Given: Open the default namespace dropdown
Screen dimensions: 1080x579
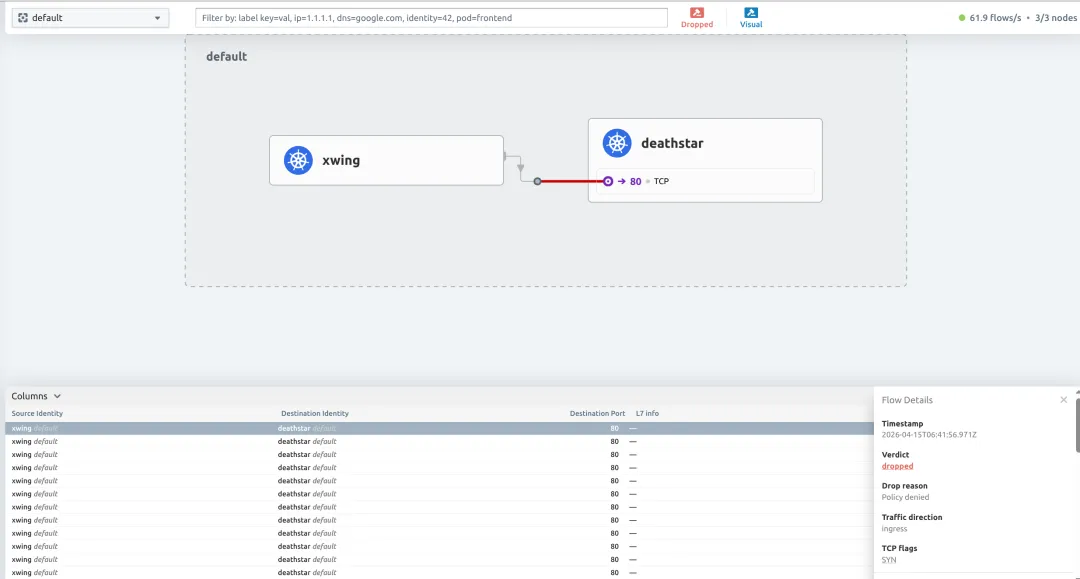Looking at the screenshot, I should tap(90, 18).
